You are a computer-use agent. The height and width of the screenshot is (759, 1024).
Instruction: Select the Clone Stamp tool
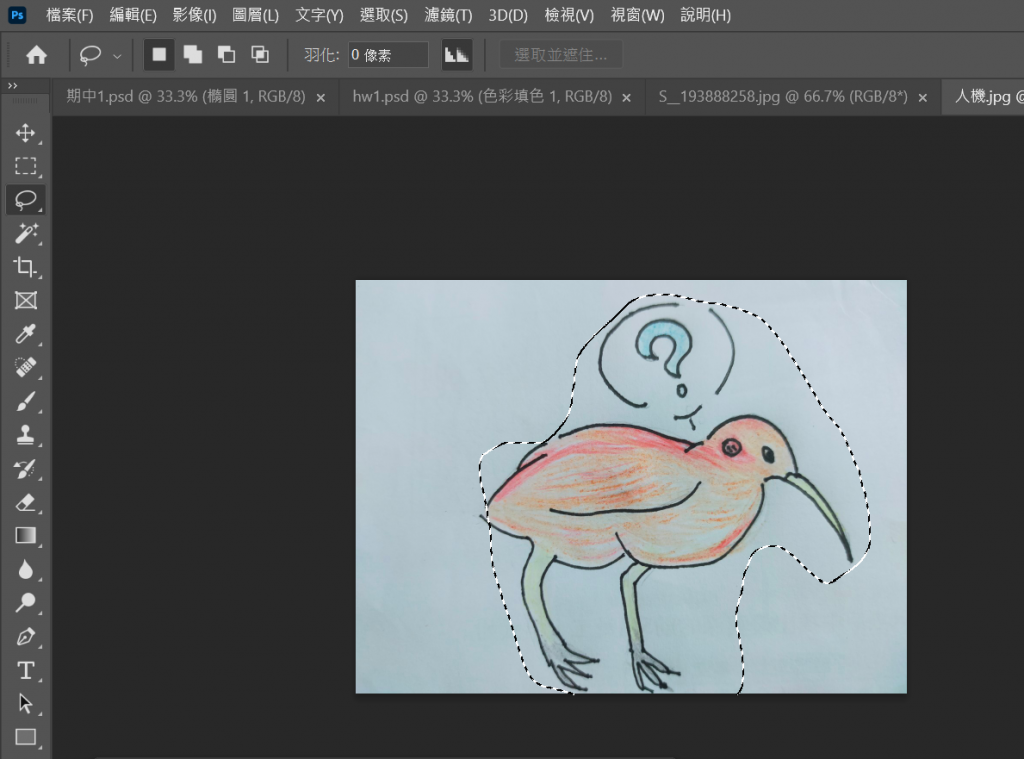click(26, 435)
